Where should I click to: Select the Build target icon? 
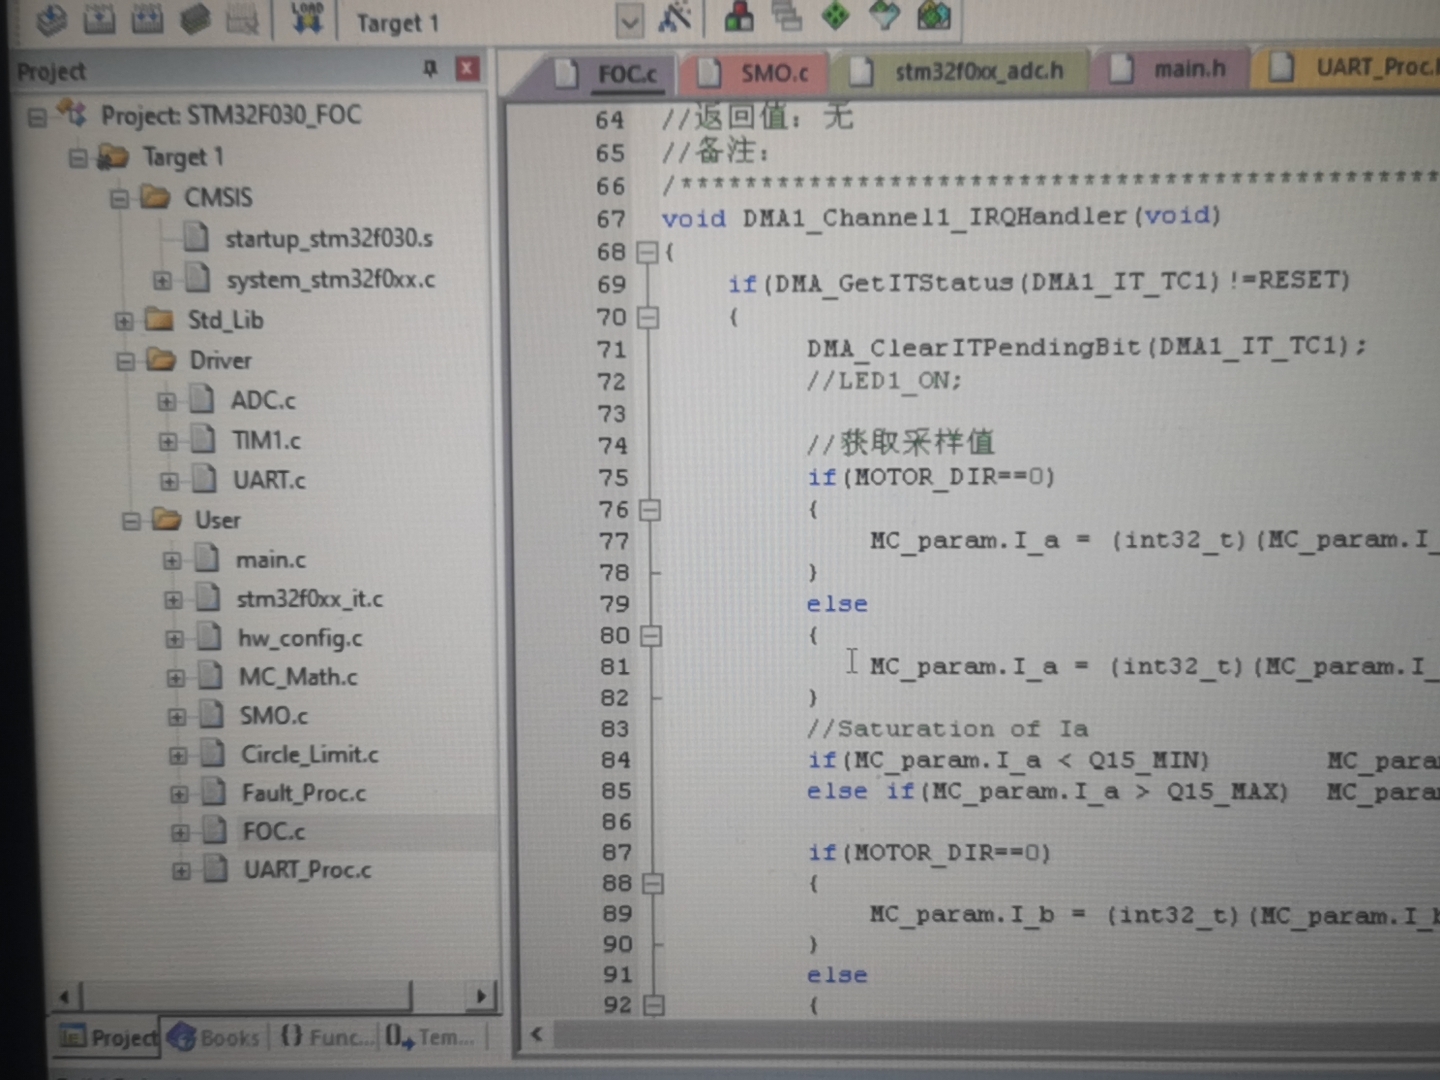(x=98, y=18)
